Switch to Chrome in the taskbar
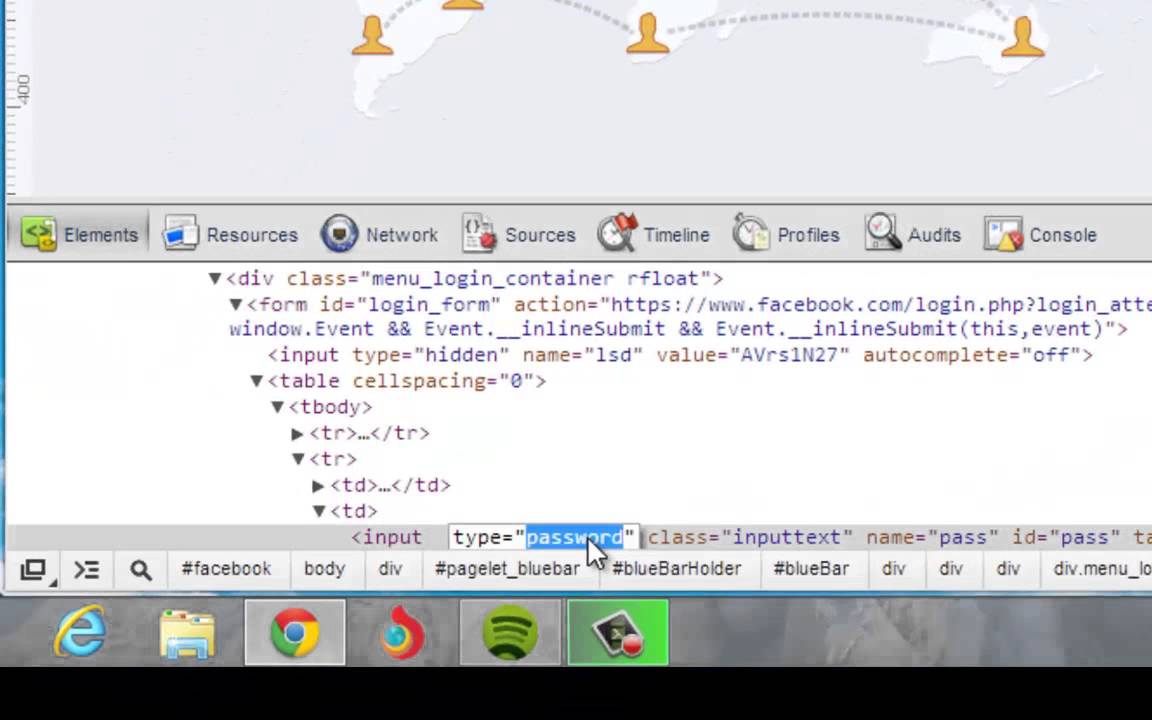The height and width of the screenshot is (720, 1152). 295,632
